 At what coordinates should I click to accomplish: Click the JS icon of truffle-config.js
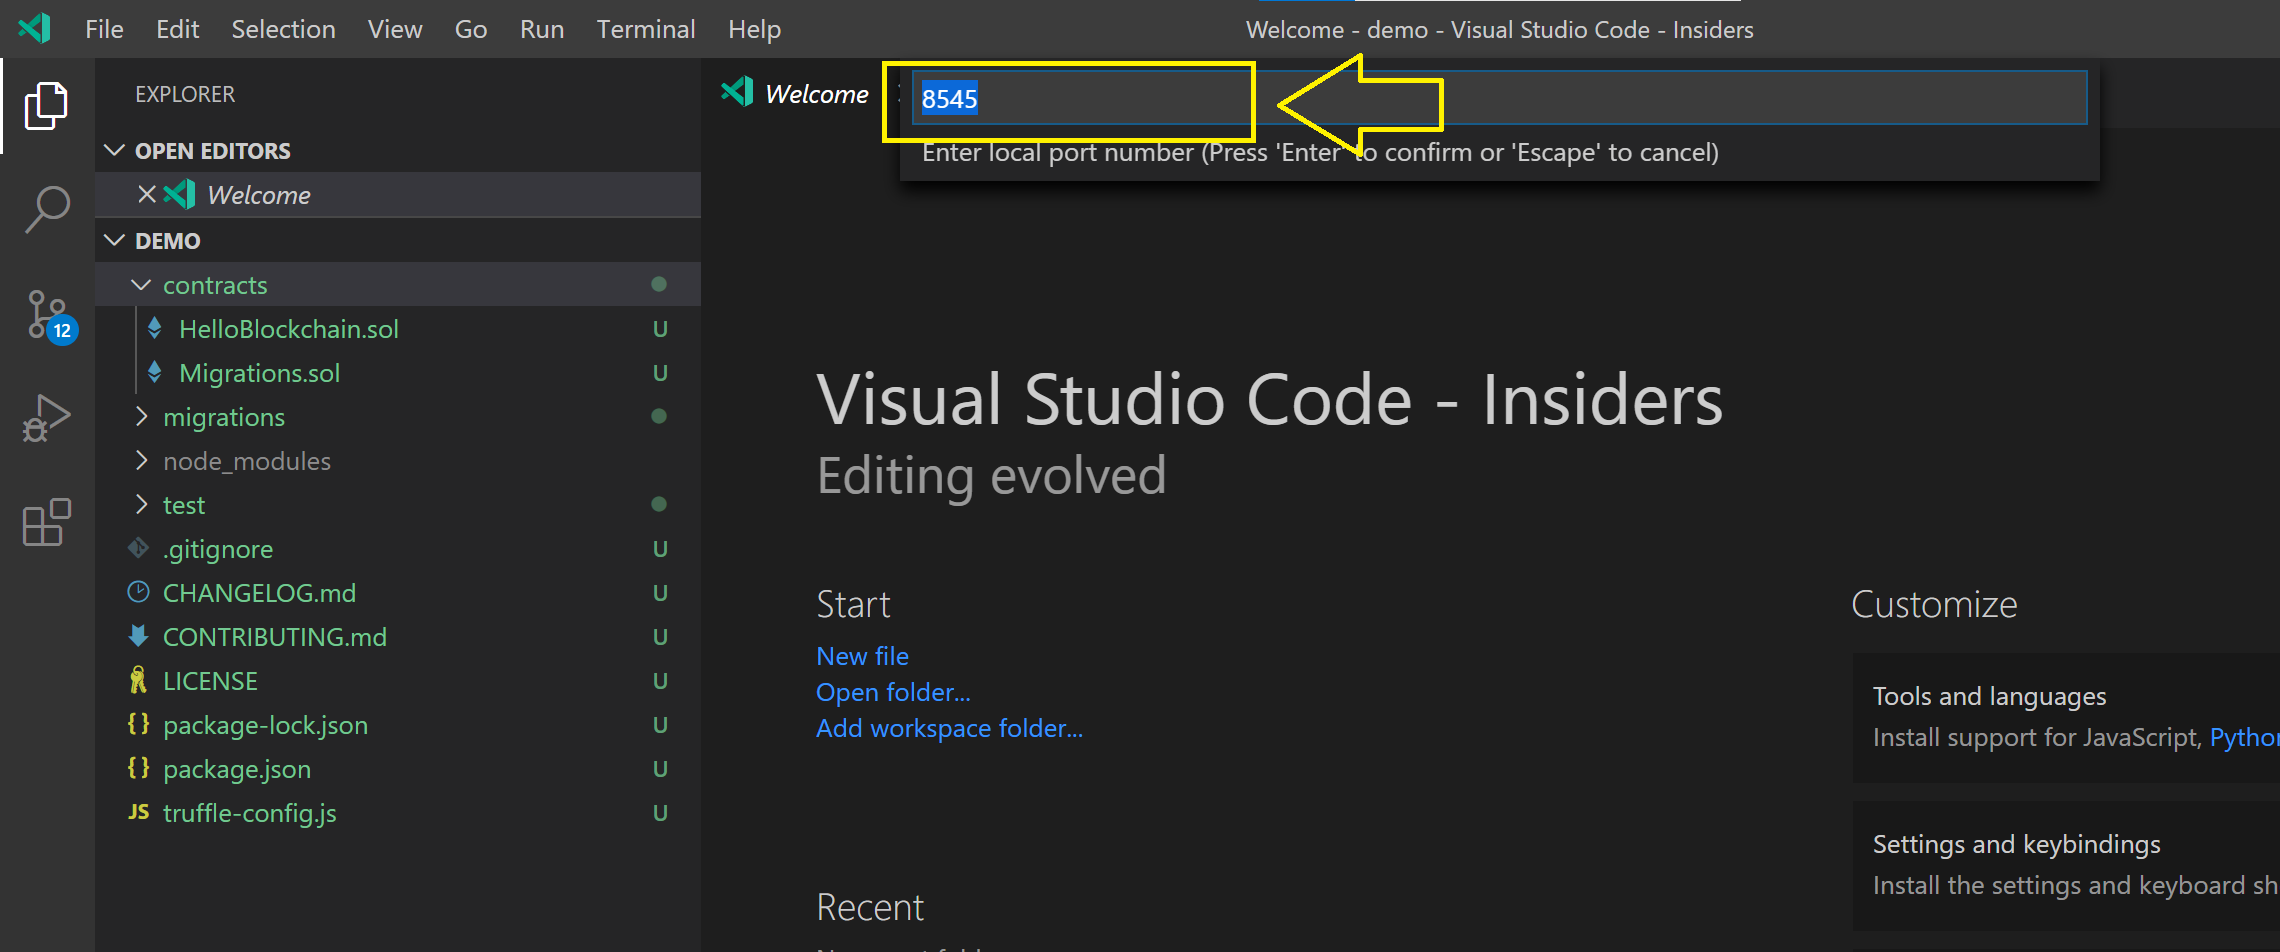point(138,812)
